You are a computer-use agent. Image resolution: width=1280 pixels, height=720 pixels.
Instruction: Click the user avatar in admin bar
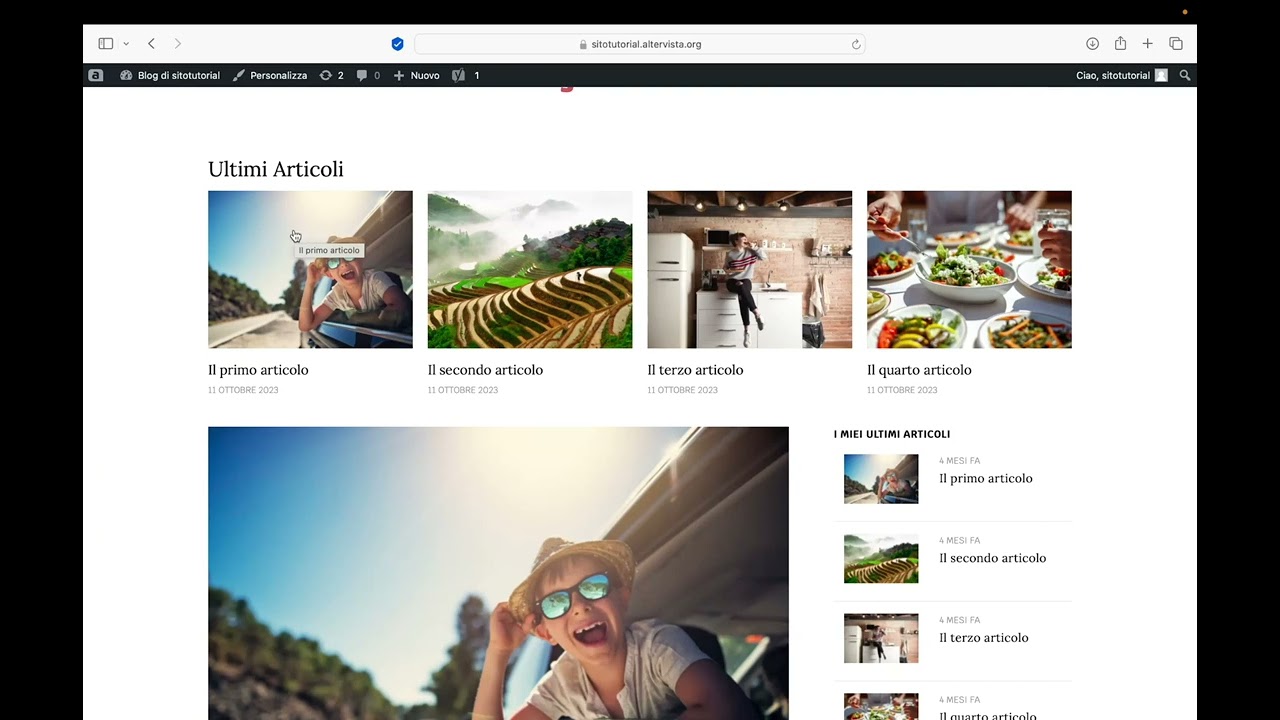pyautogui.click(x=1161, y=75)
